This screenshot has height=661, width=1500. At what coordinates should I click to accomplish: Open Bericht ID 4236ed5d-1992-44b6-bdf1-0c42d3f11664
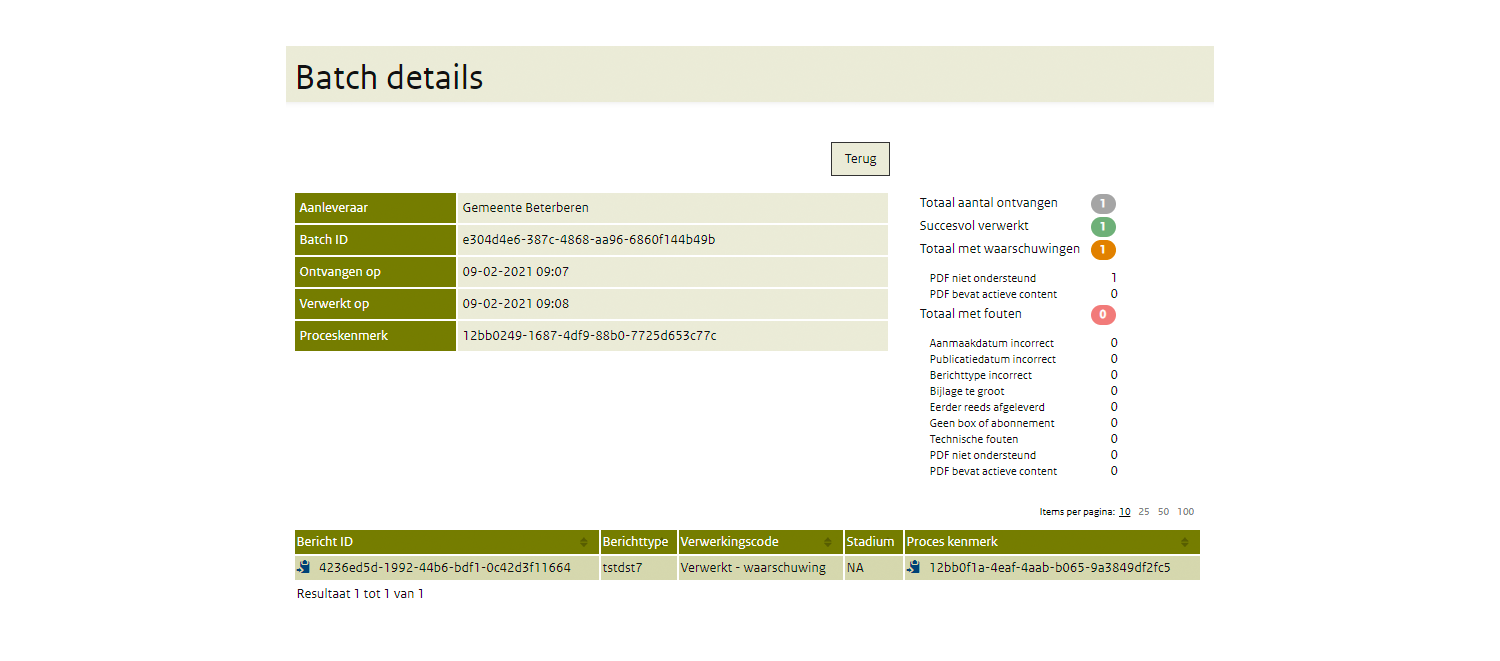[445, 568]
